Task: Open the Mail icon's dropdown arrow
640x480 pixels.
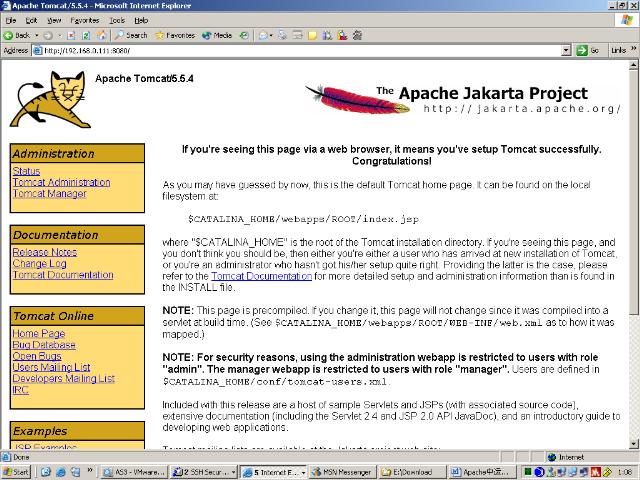Action: click(x=271, y=36)
